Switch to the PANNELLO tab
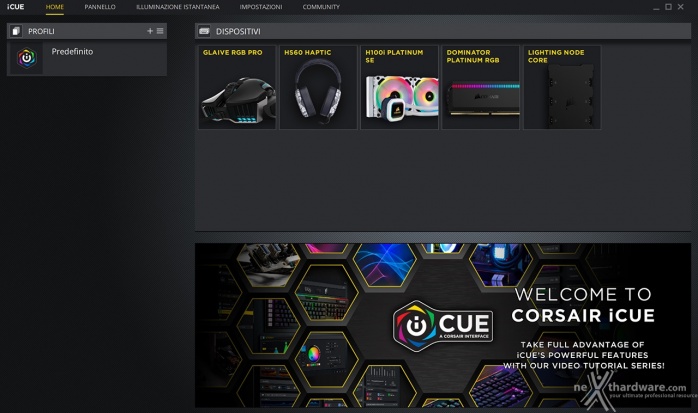The image size is (698, 413). point(100,7)
